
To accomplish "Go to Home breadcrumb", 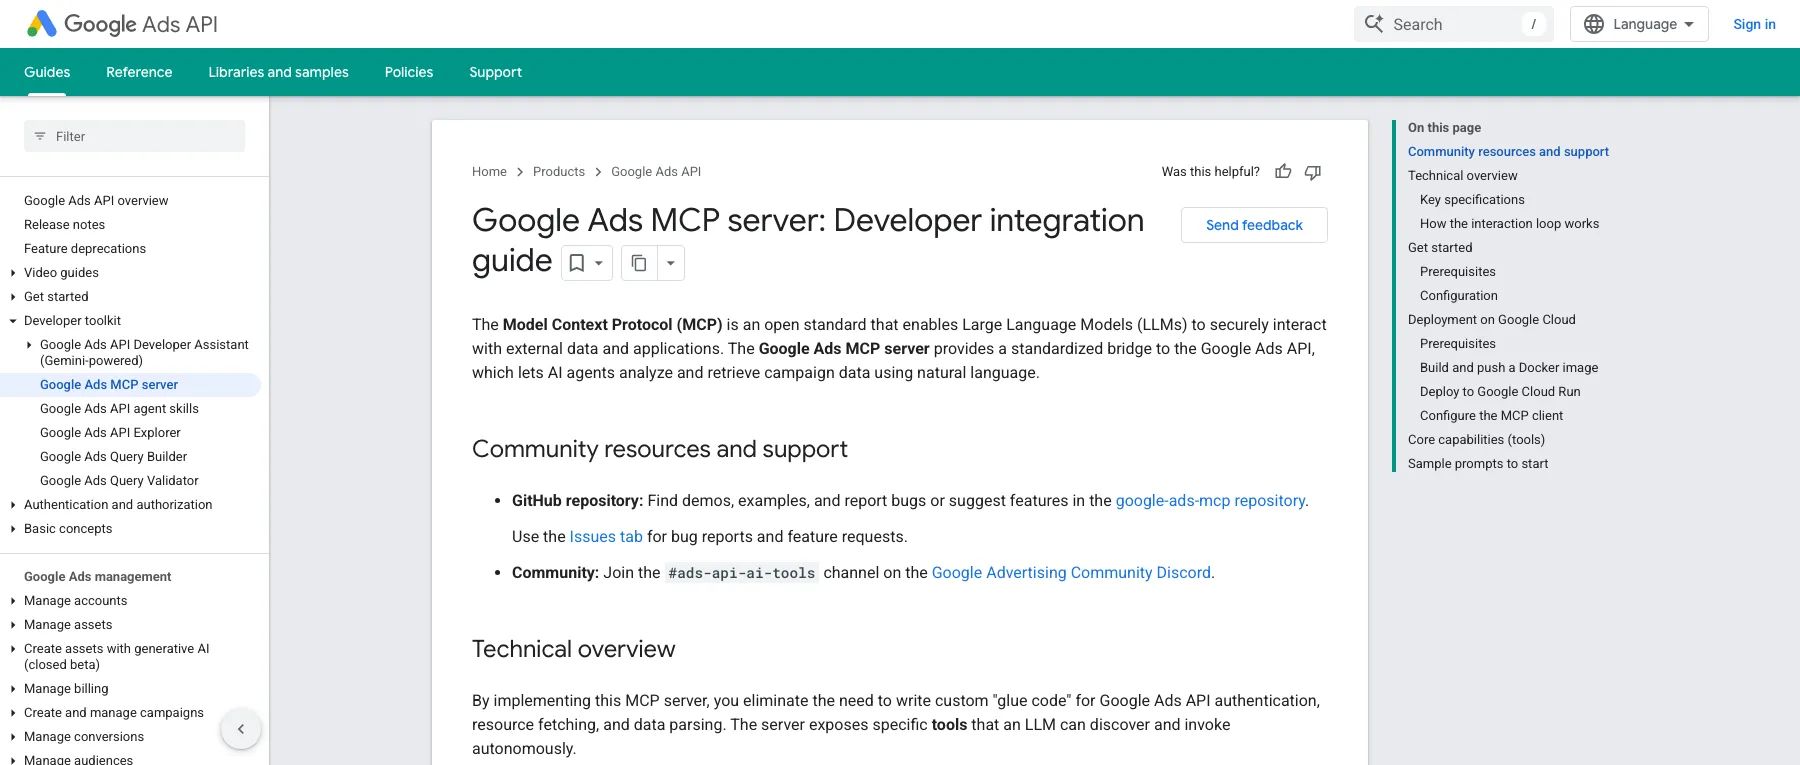I will pos(489,172).
